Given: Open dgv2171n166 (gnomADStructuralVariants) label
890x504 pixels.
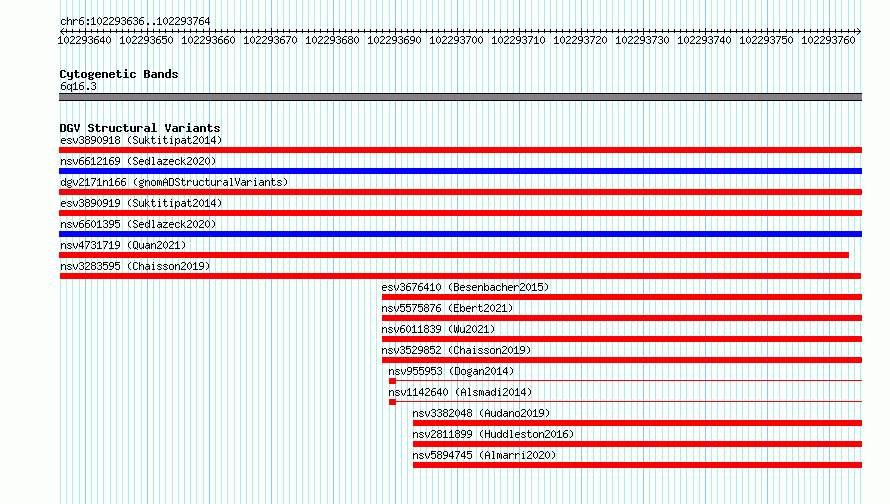Looking at the screenshot, I should click(x=174, y=182).
